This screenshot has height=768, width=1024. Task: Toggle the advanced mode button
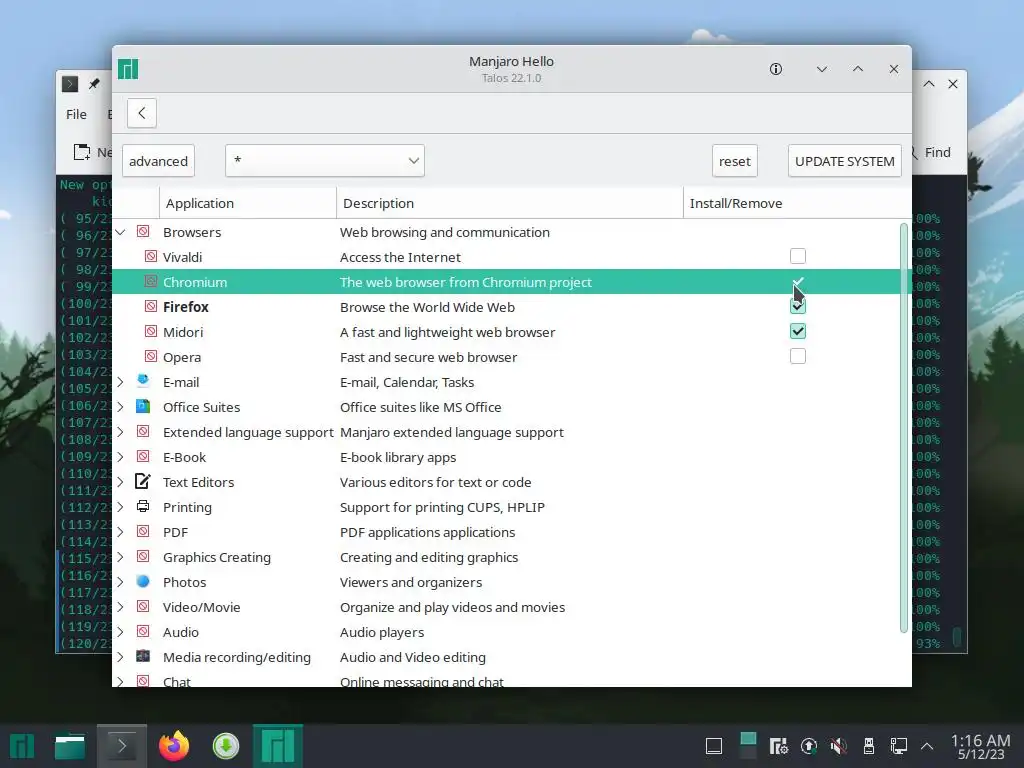pyautogui.click(x=158, y=161)
